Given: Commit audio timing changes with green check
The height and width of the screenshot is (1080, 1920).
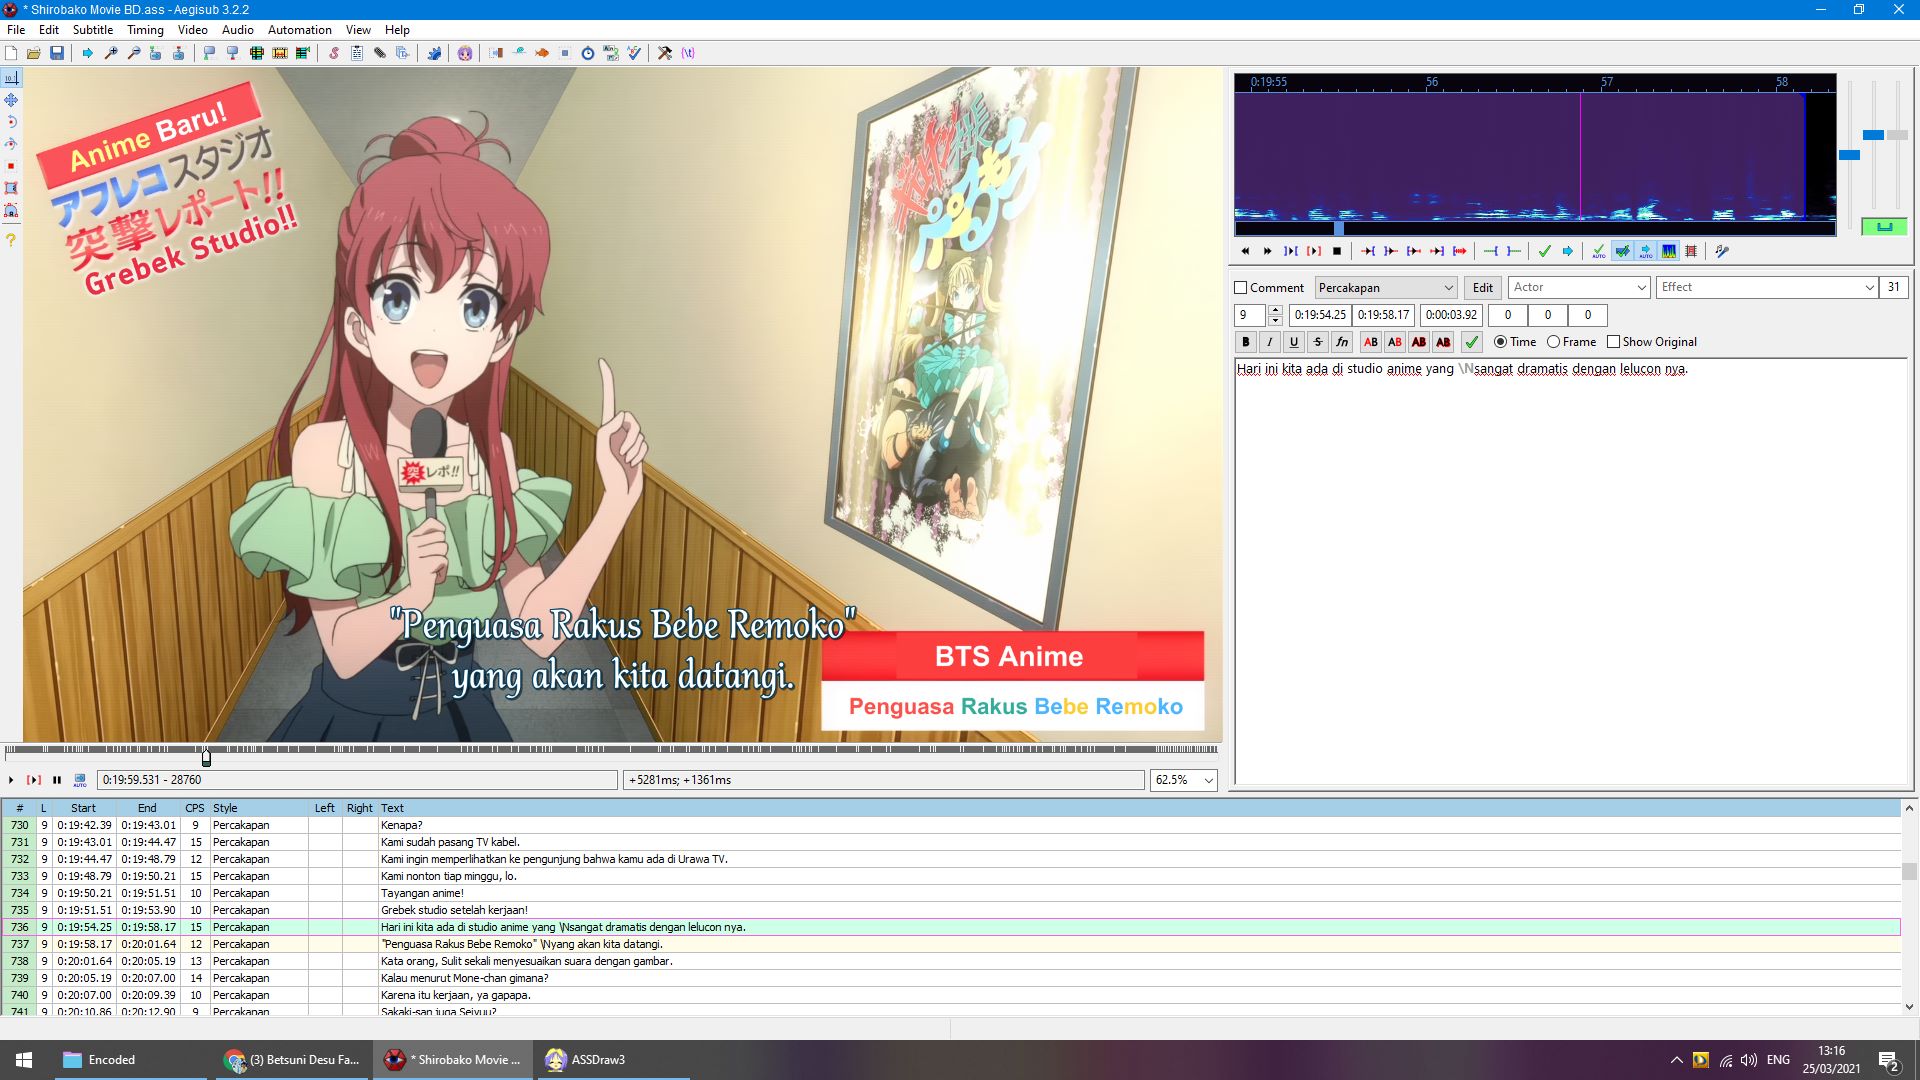Looking at the screenshot, I should [x=1545, y=251].
